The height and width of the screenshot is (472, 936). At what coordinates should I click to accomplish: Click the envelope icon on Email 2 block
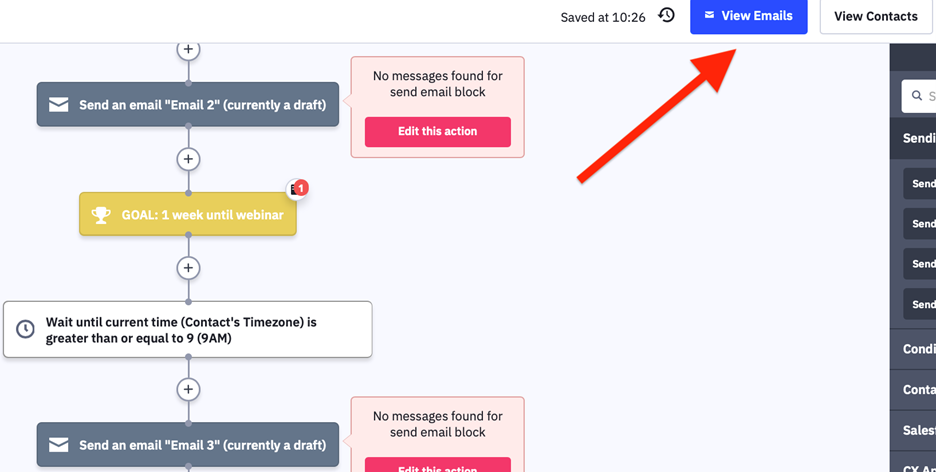pos(58,105)
